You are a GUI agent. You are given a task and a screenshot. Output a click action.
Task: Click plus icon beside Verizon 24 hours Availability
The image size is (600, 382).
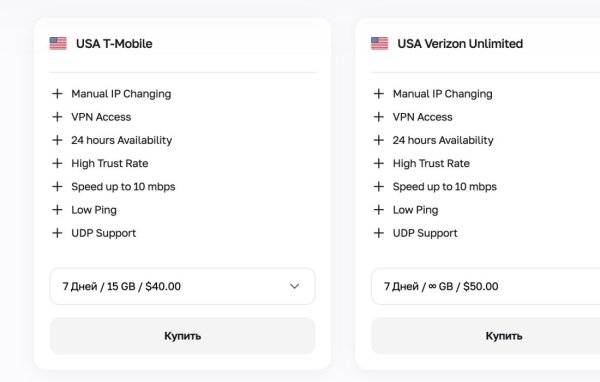click(378, 140)
